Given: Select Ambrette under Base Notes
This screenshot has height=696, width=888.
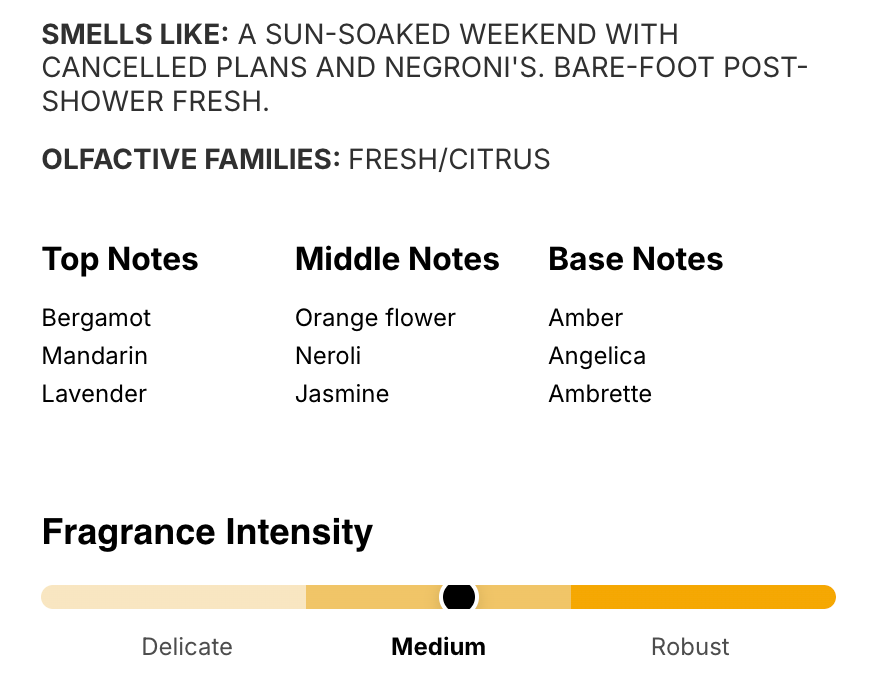Looking at the screenshot, I should click(x=600, y=394).
